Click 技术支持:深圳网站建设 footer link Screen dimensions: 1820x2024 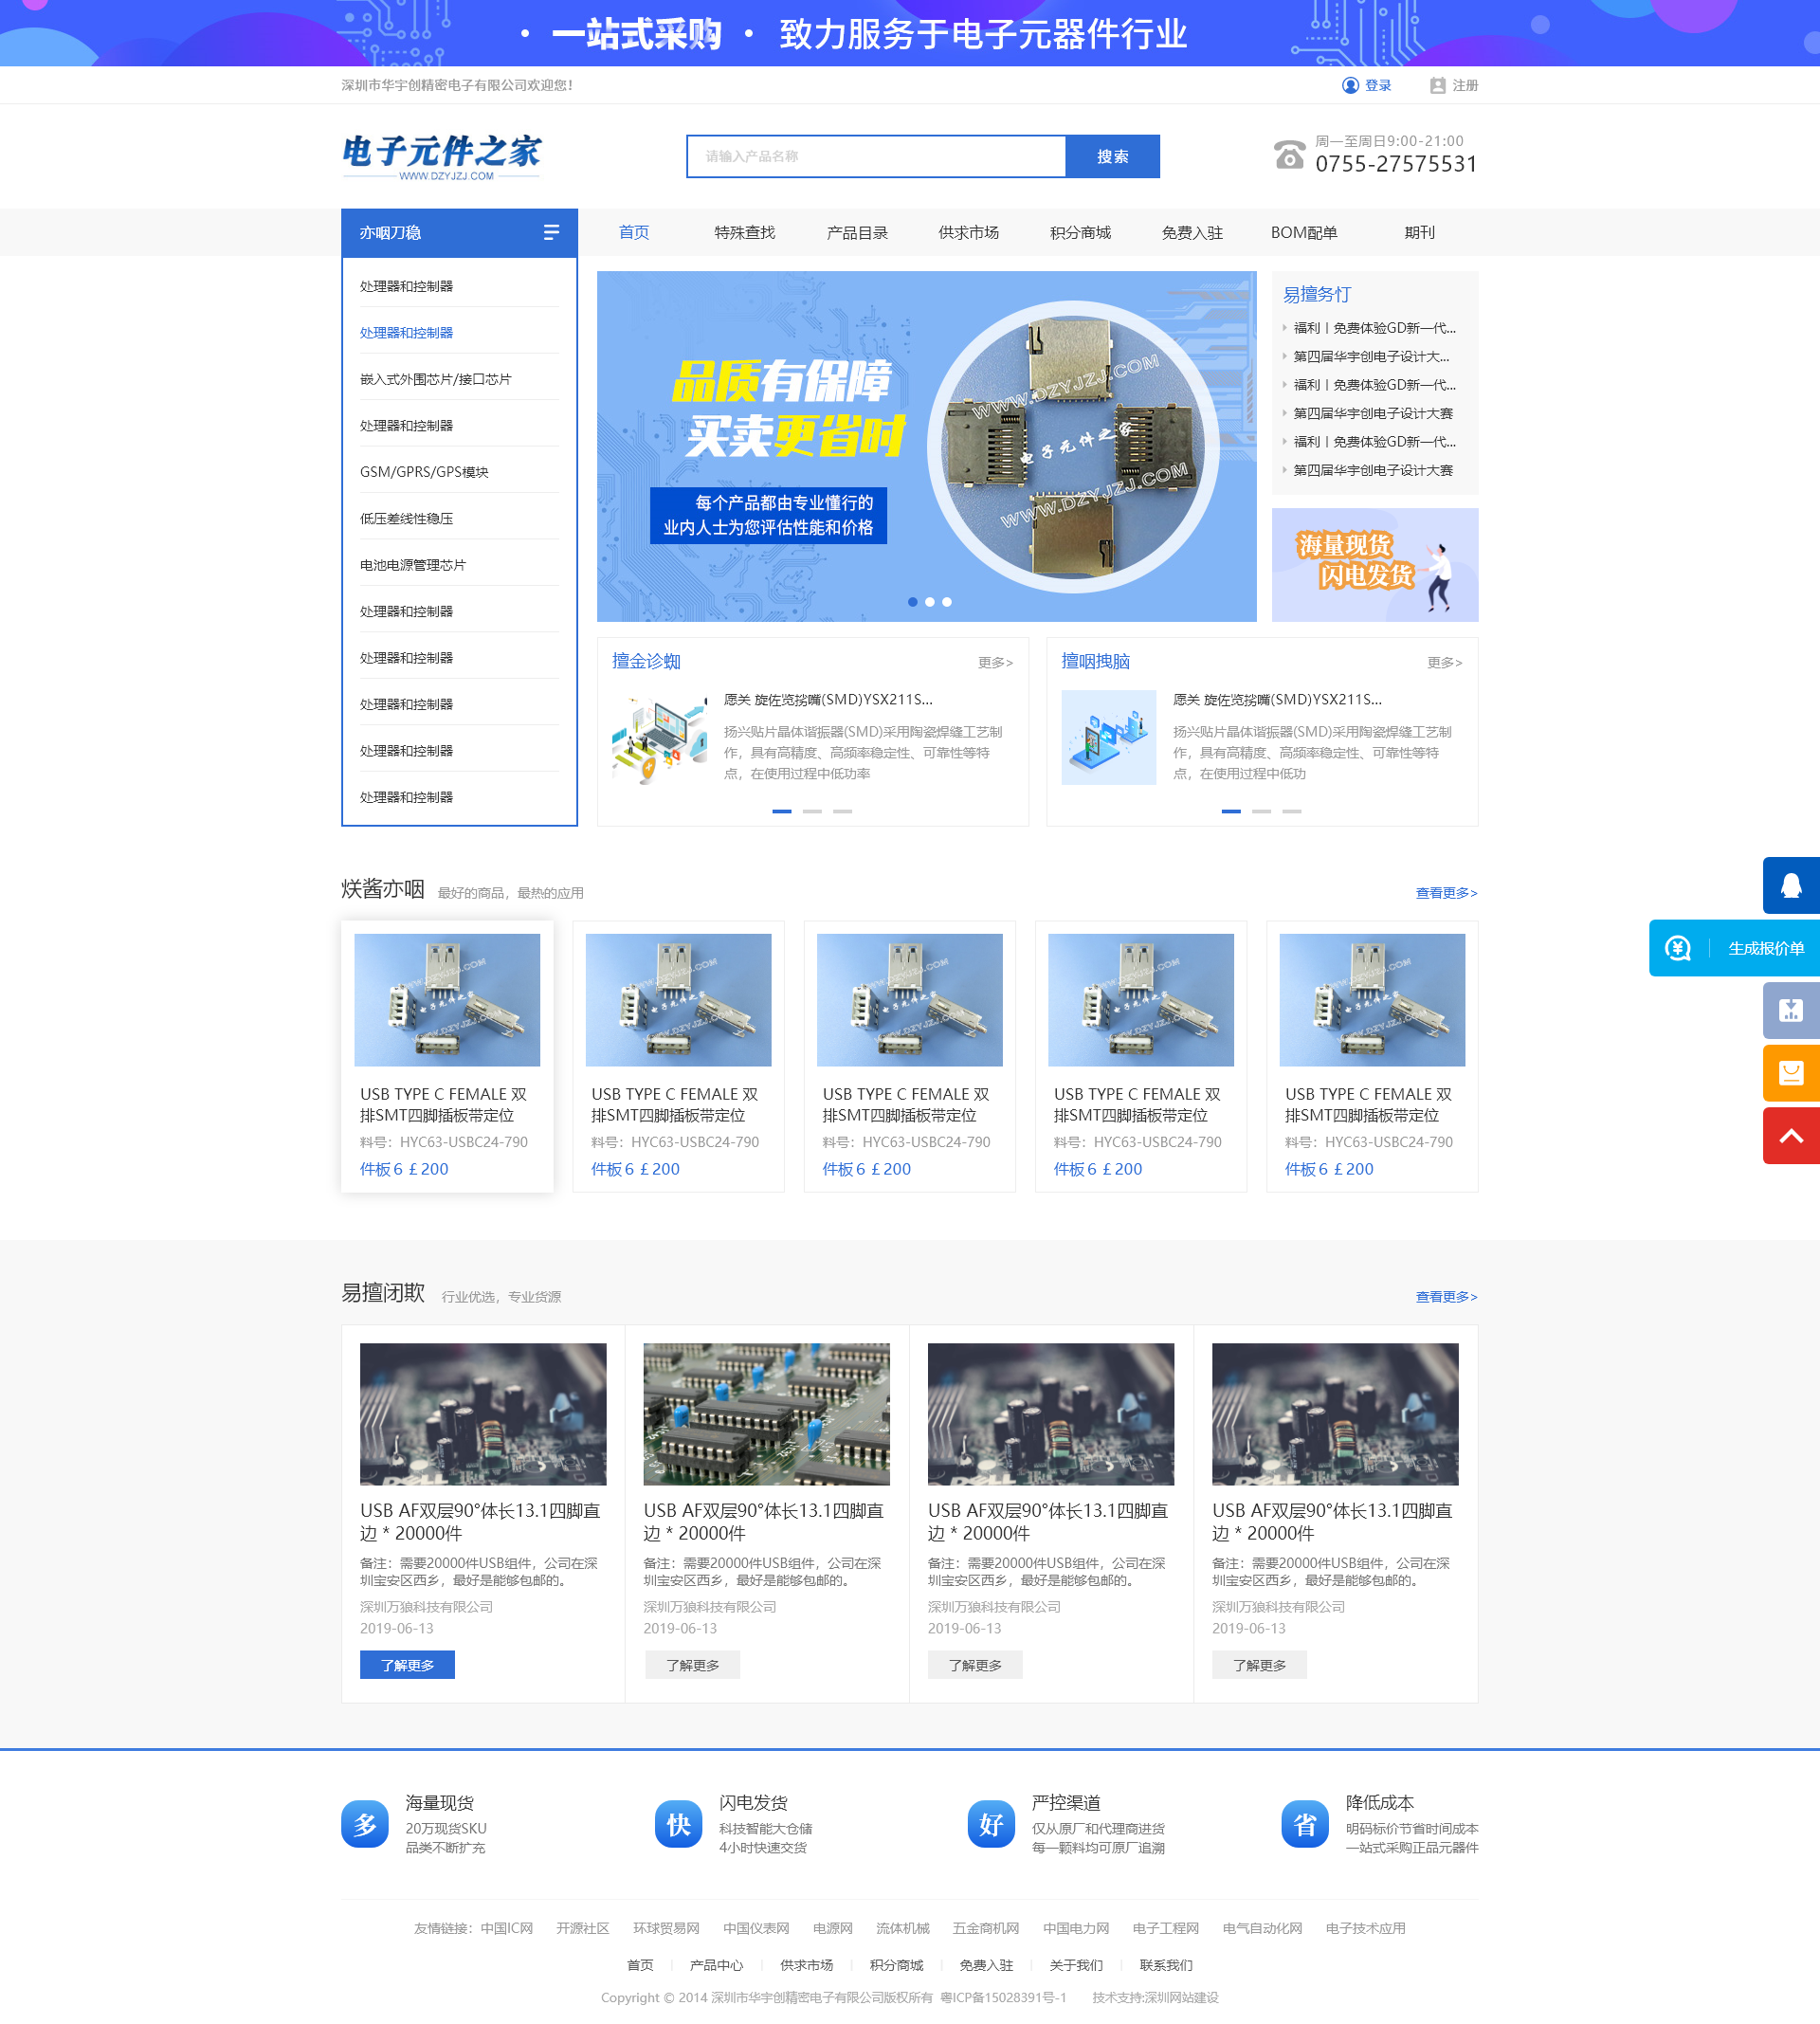(x=1155, y=1997)
